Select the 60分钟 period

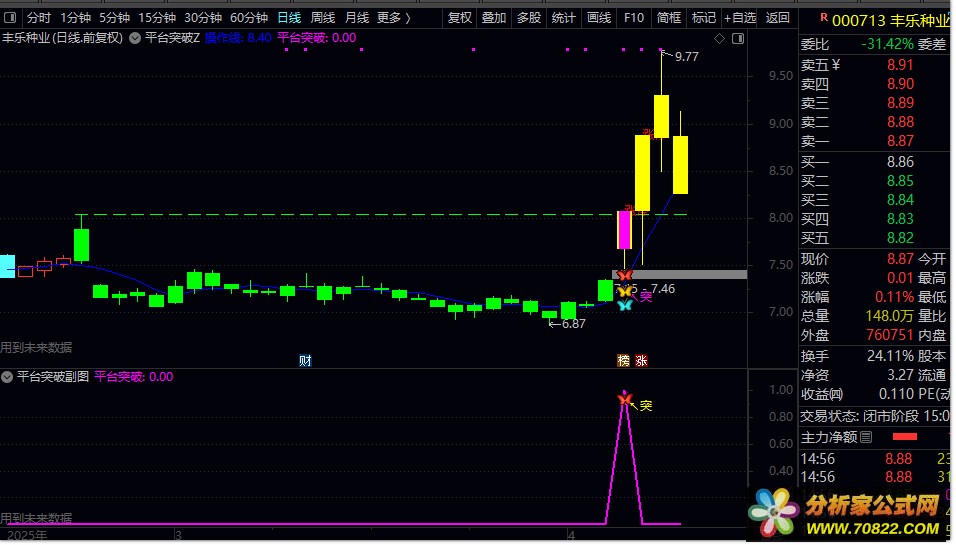249,18
